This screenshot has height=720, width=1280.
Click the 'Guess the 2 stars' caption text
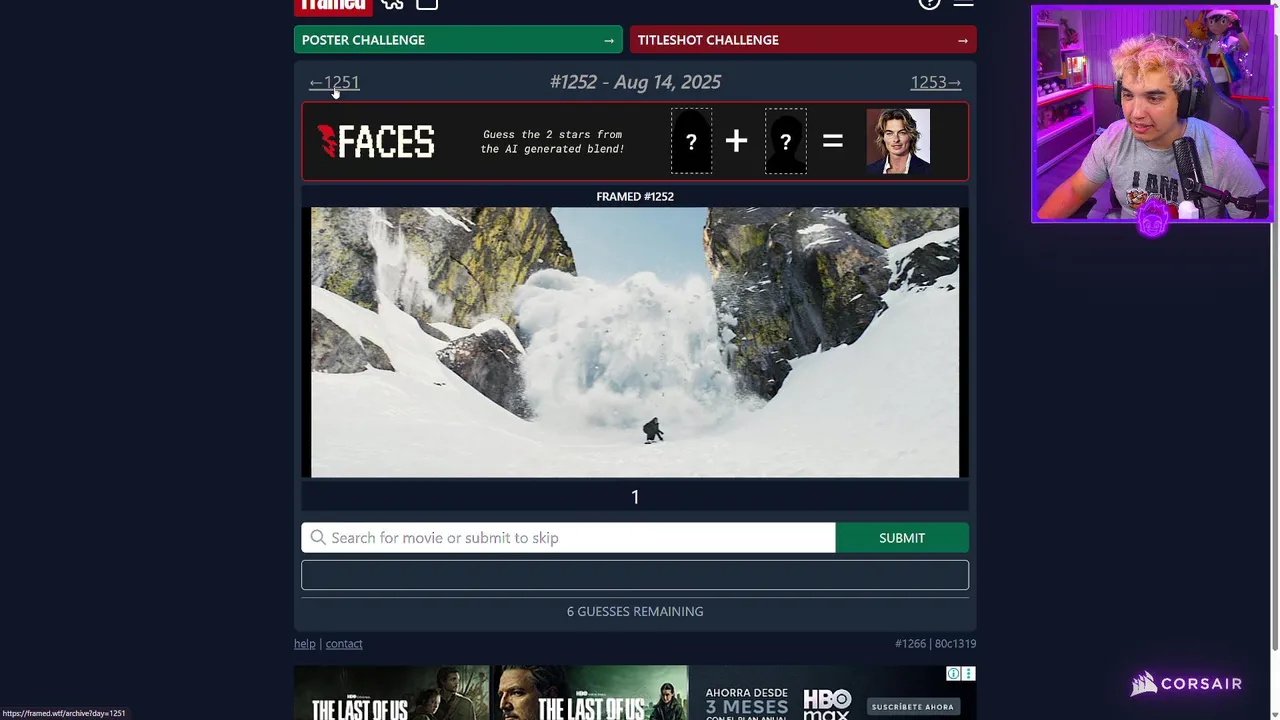point(552,141)
